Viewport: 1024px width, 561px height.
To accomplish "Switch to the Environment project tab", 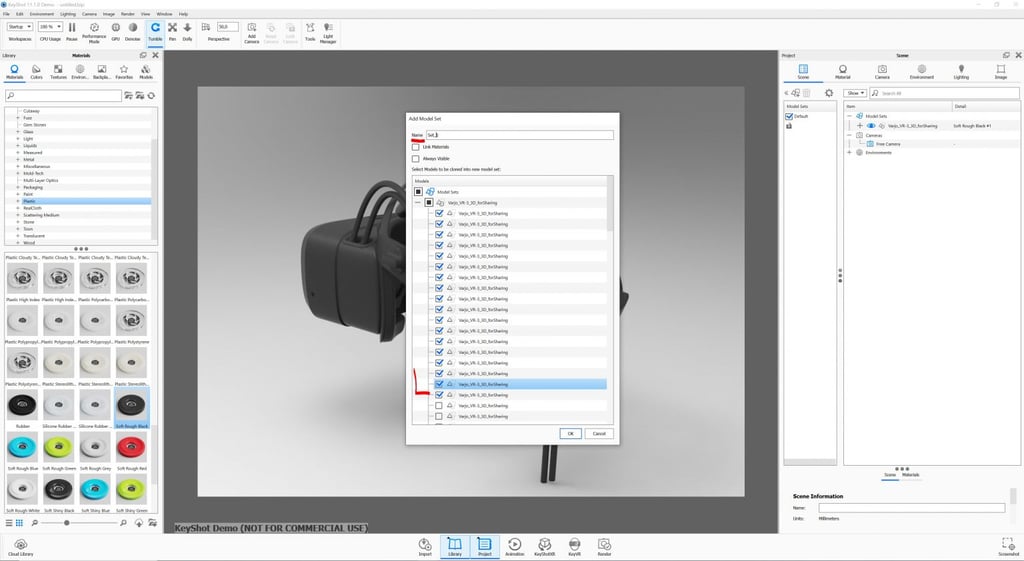I will coord(921,70).
